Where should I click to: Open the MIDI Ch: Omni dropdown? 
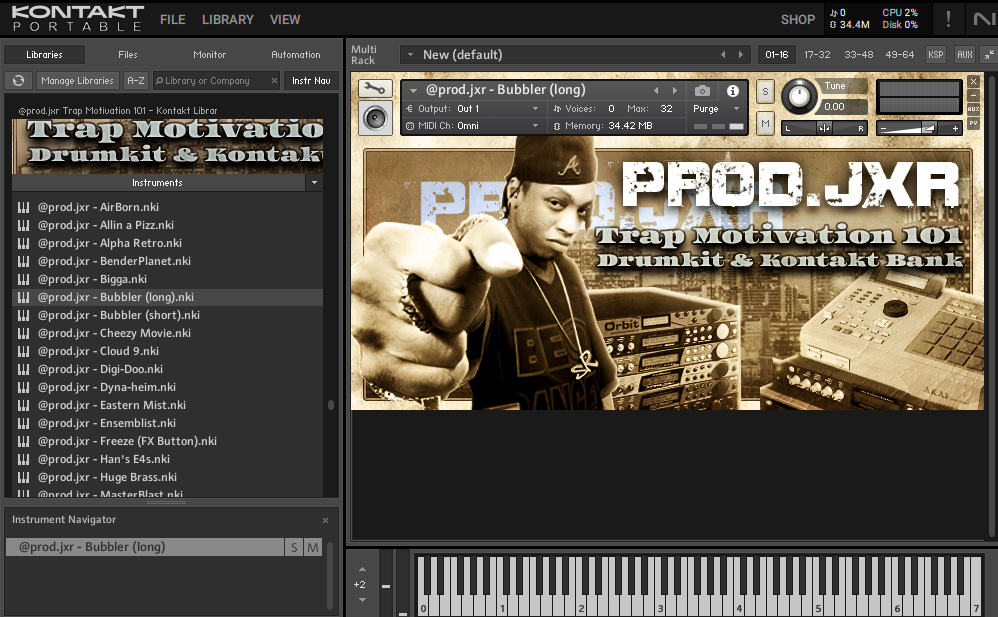coord(472,126)
